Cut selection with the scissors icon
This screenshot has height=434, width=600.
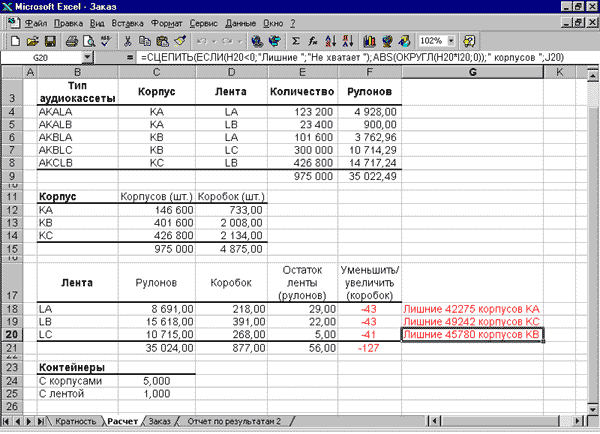click(x=128, y=41)
